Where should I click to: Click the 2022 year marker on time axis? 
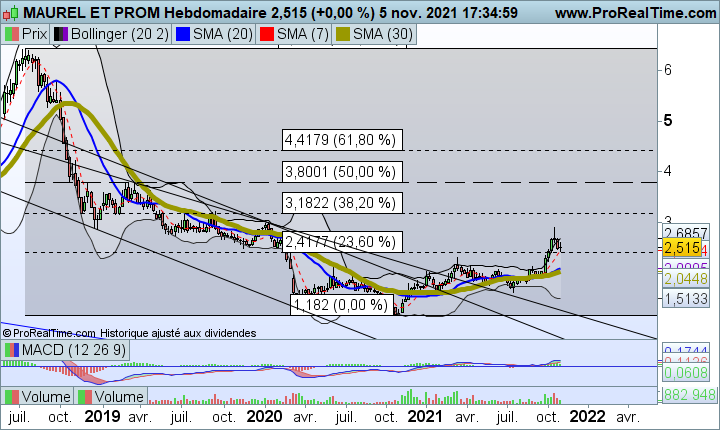click(587, 417)
